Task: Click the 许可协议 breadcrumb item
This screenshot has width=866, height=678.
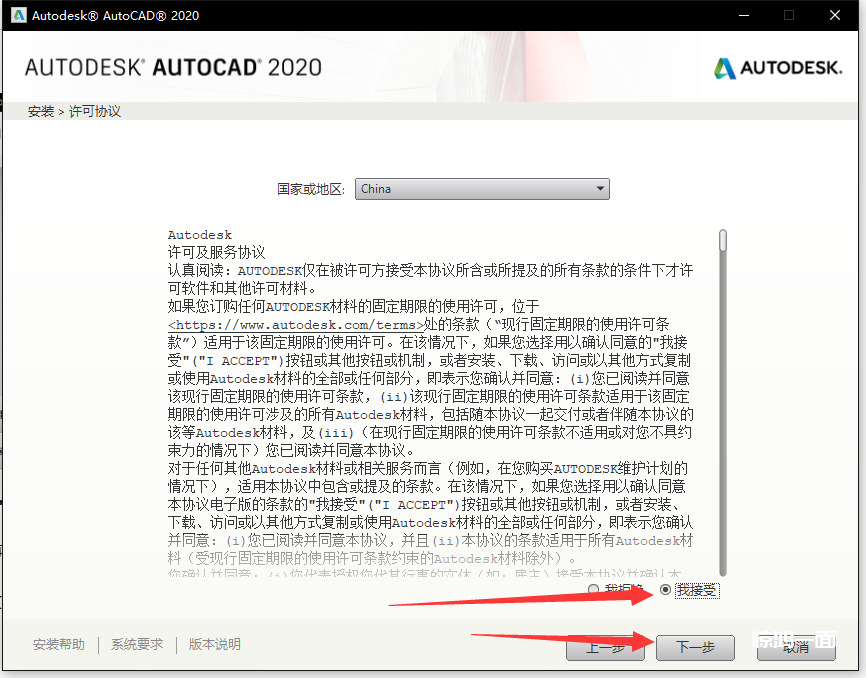Action: 95,111
